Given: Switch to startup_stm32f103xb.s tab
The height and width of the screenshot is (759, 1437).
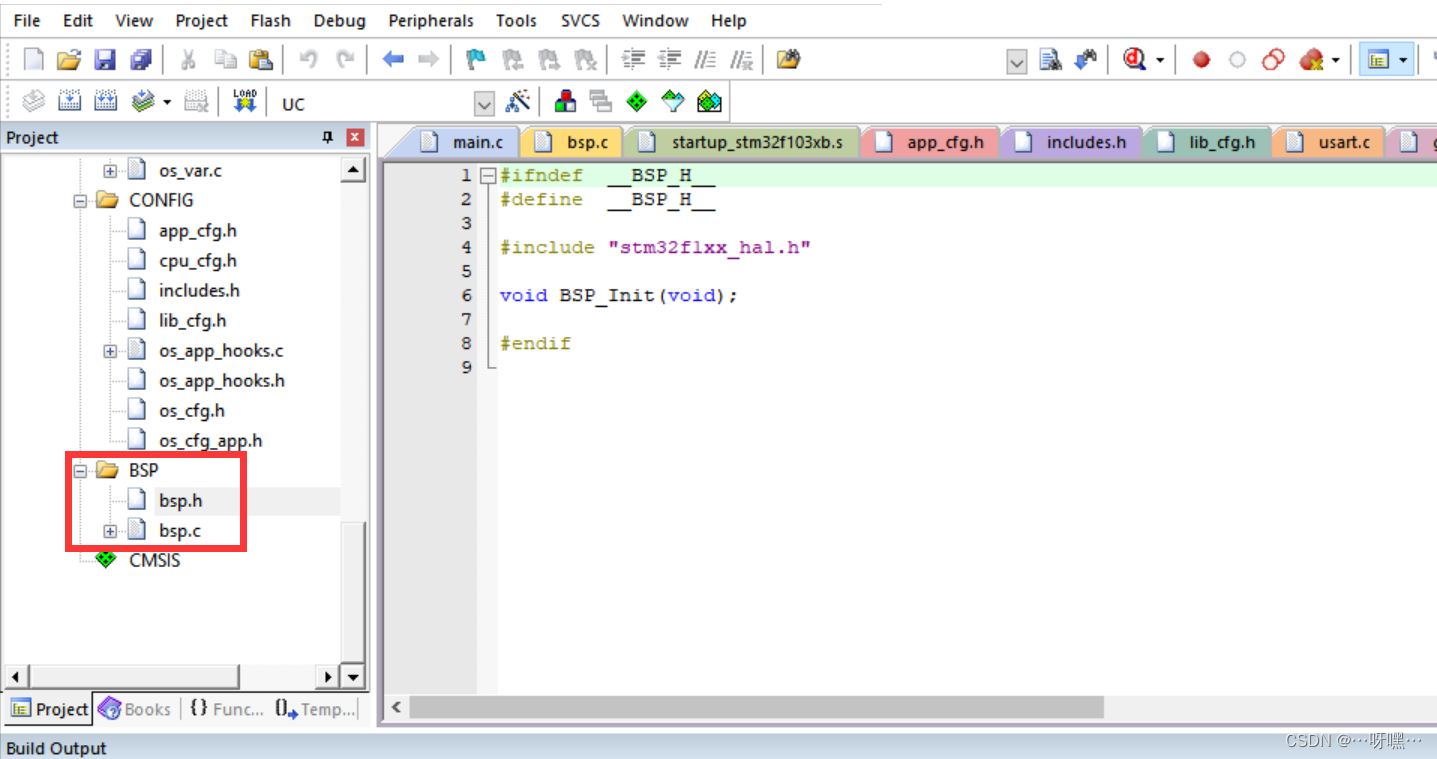Looking at the screenshot, I should pos(746,142).
